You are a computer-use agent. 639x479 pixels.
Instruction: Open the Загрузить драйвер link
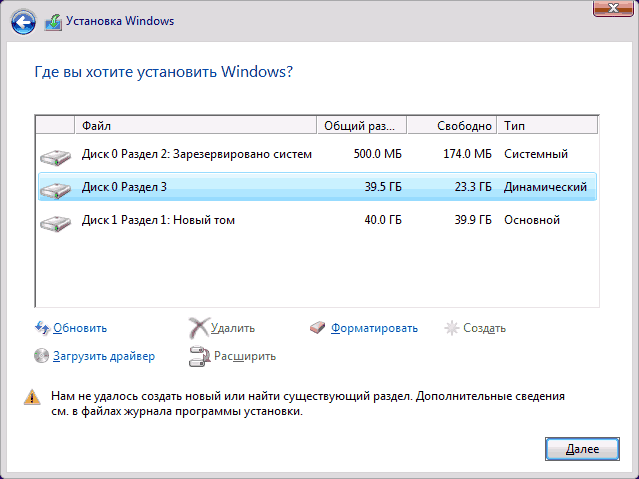click(x=104, y=356)
